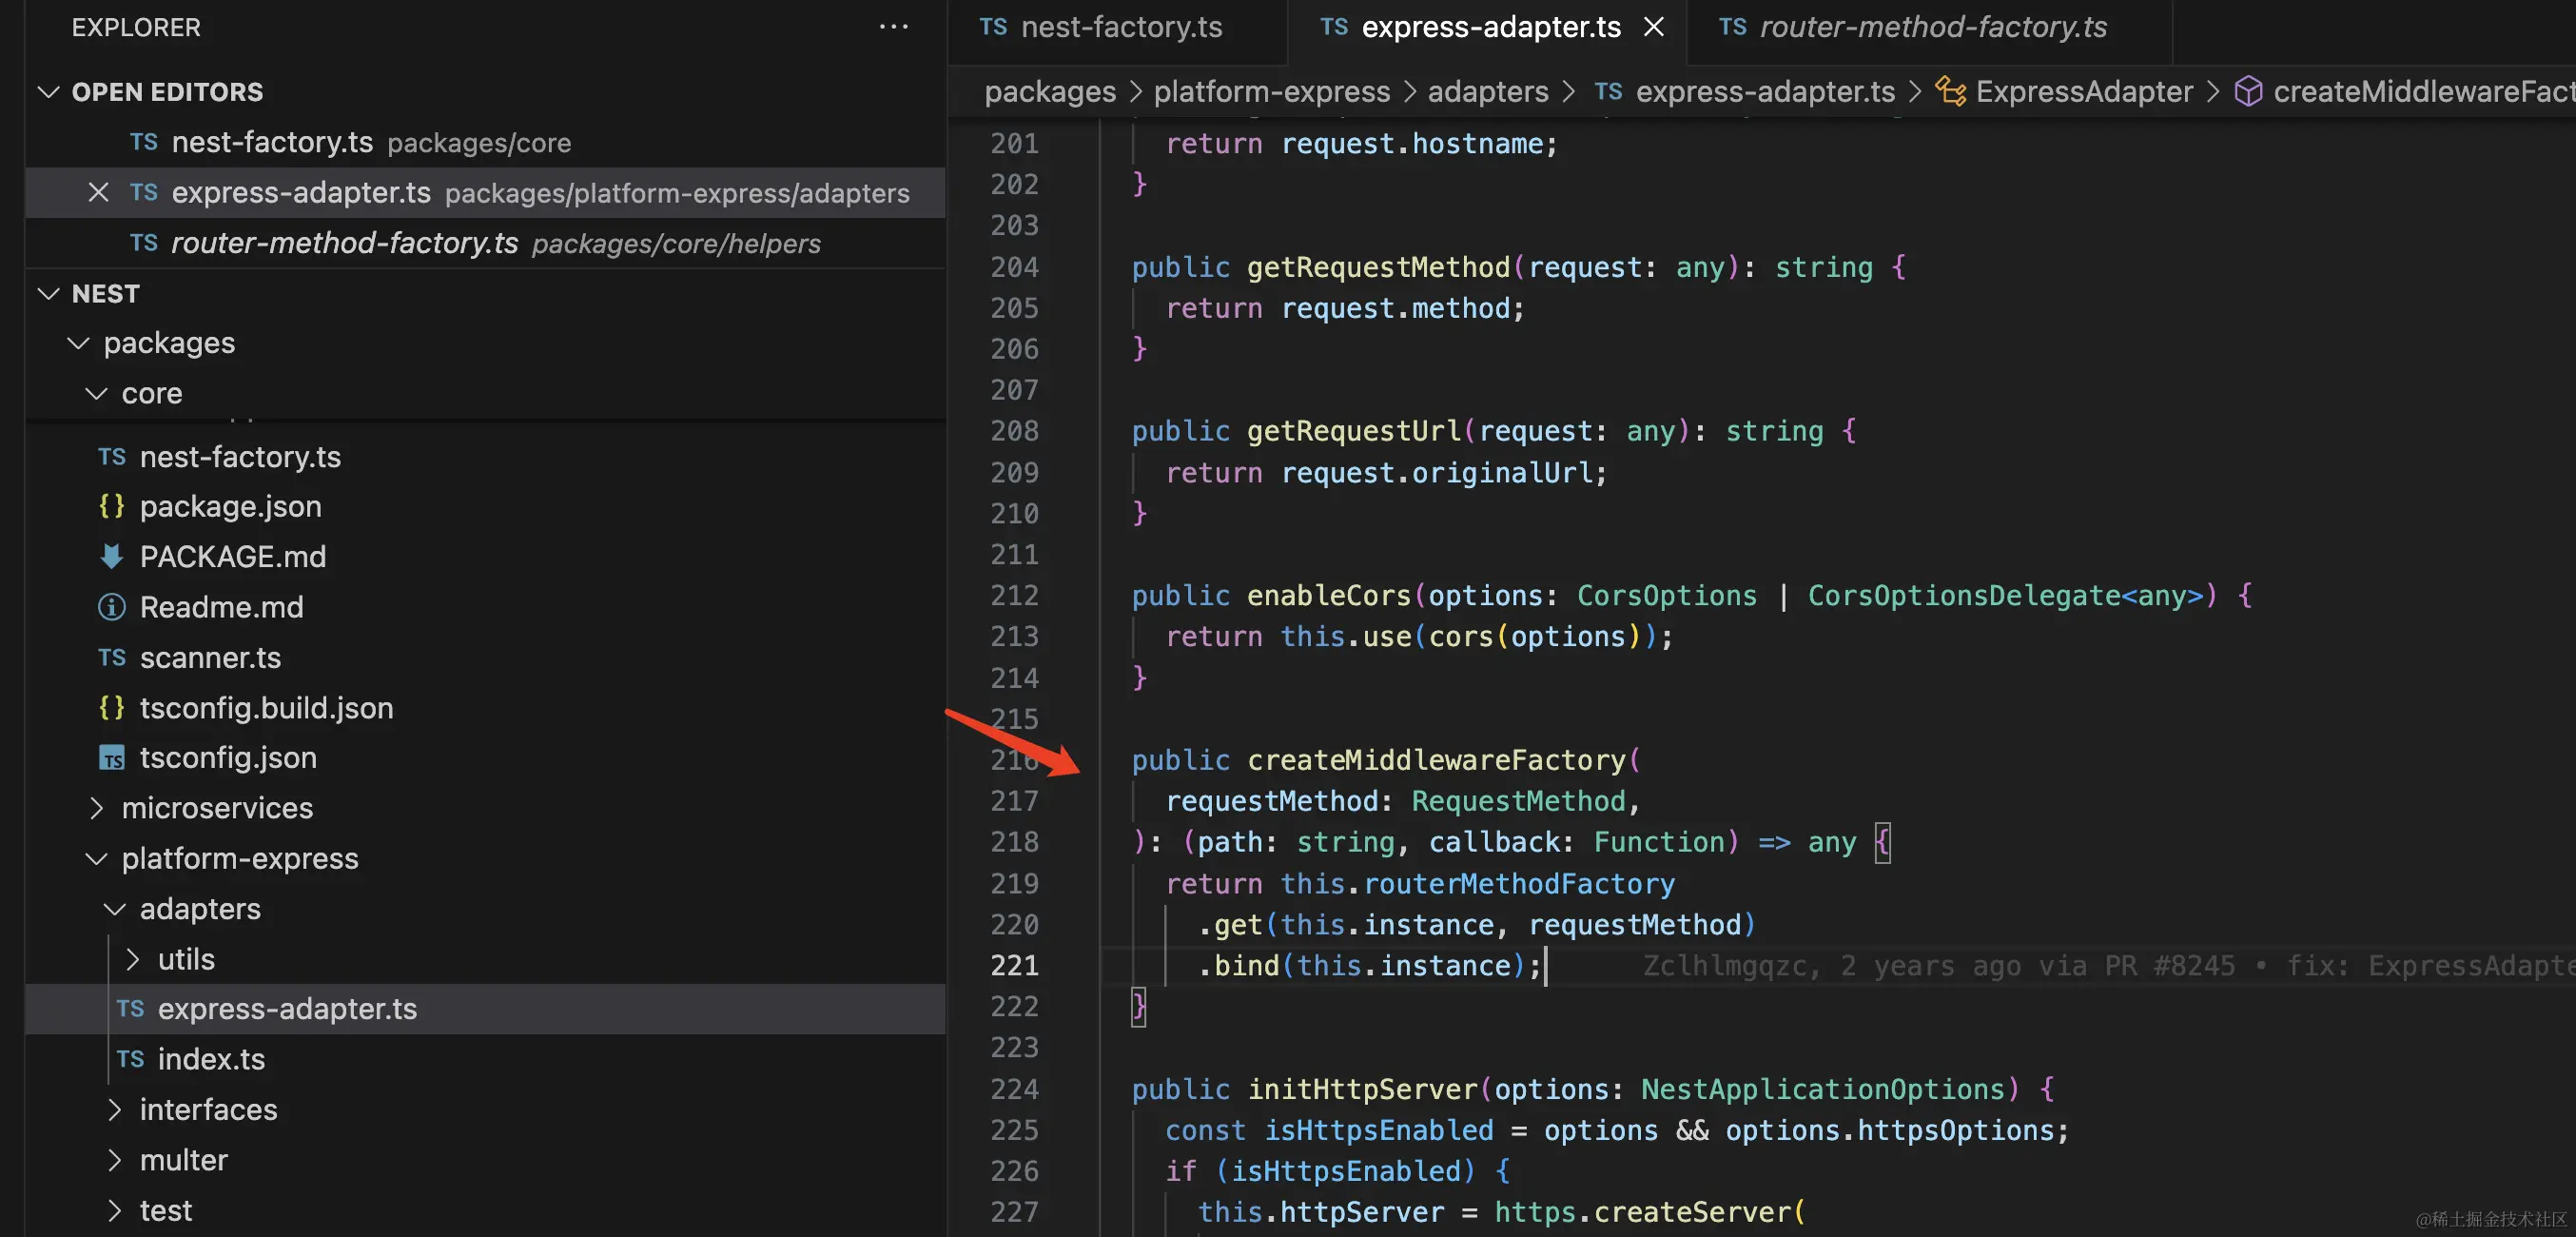The height and width of the screenshot is (1237, 2576).
Task: Expand the utils folder
Action: pyautogui.click(x=133, y=959)
